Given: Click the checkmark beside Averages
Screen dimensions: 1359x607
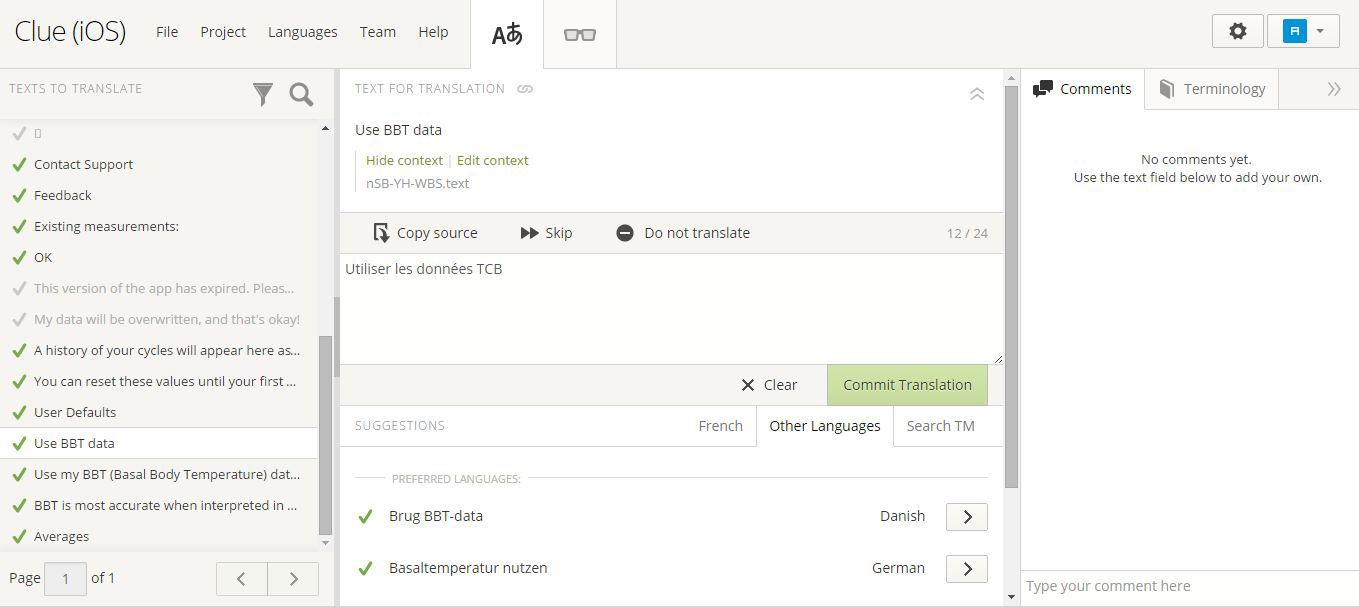Looking at the screenshot, I should 18,536.
